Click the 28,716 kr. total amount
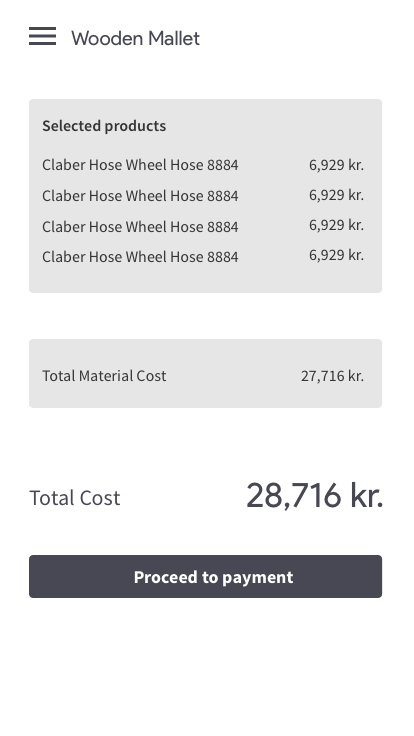 pyautogui.click(x=314, y=496)
